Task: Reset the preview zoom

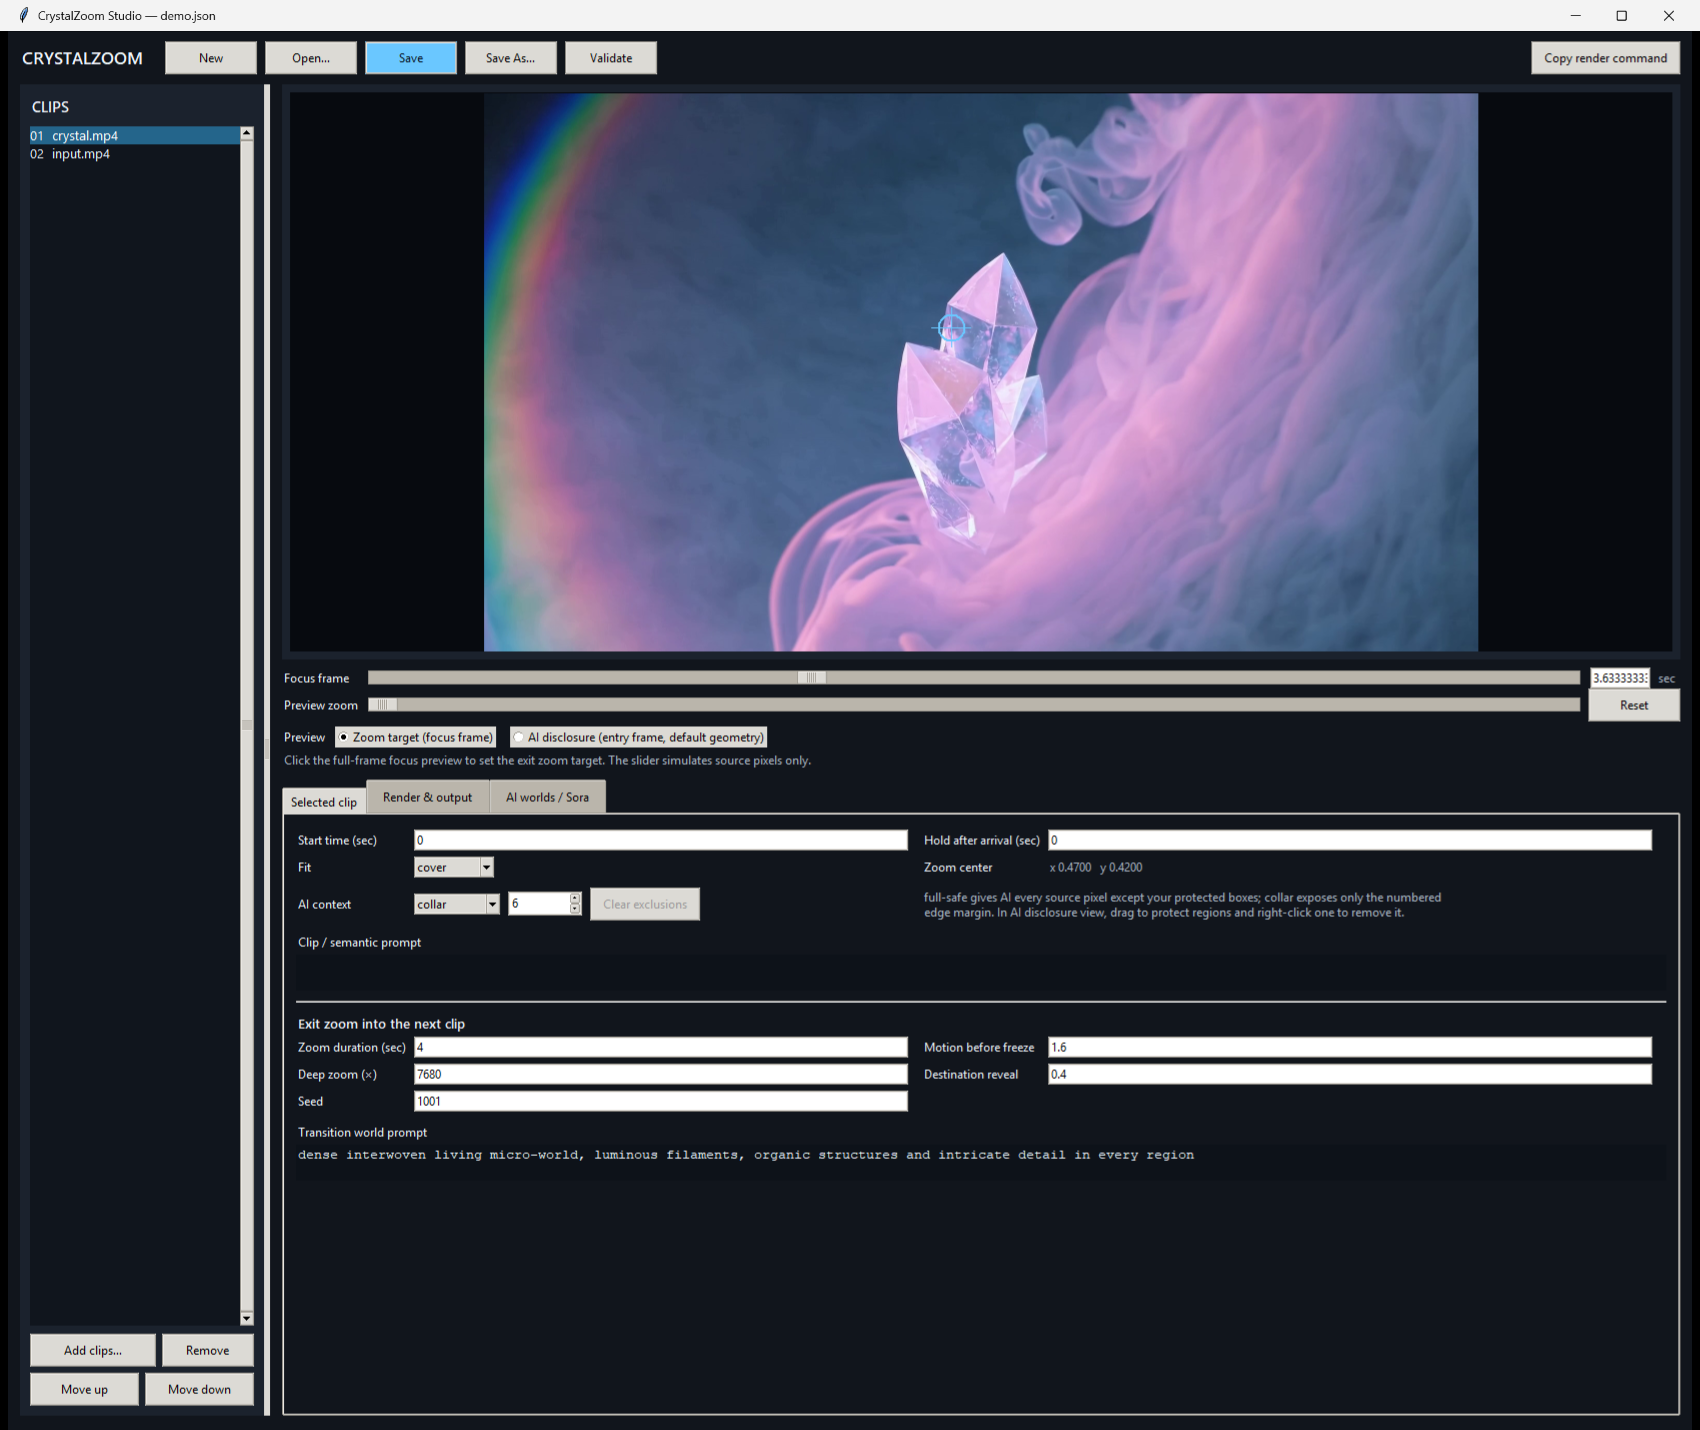Action: [1634, 705]
